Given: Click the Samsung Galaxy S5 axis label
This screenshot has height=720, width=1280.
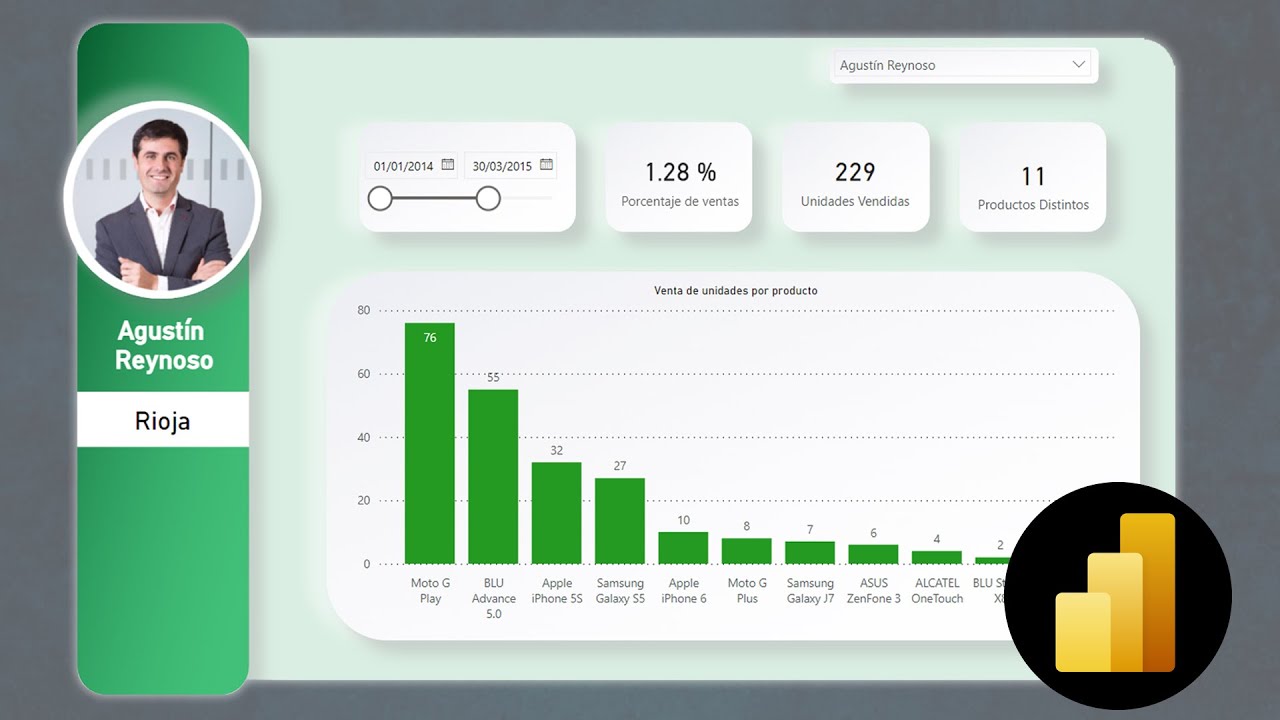Looking at the screenshot, I should (x=620, y=591).
